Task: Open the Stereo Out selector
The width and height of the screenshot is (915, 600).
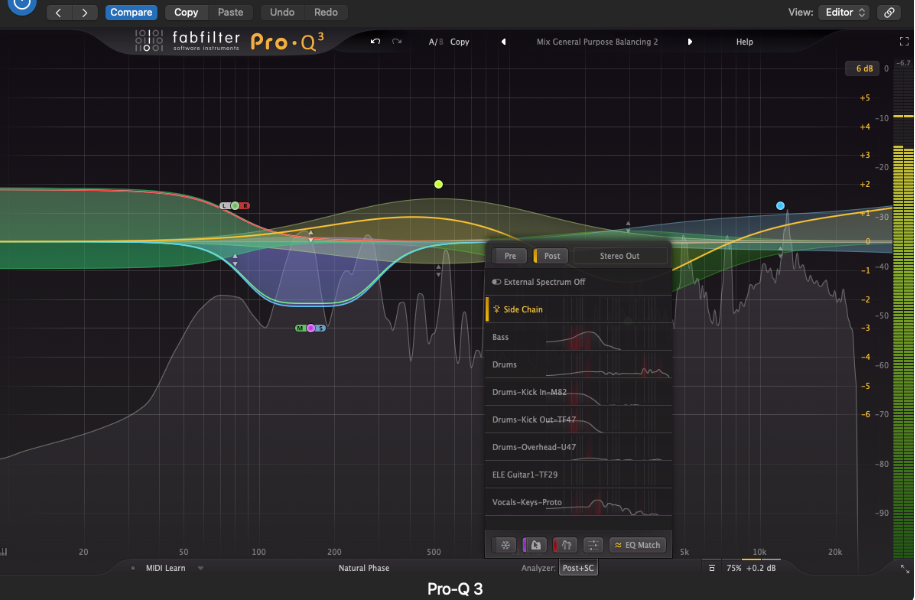Action: click(620, 256)
